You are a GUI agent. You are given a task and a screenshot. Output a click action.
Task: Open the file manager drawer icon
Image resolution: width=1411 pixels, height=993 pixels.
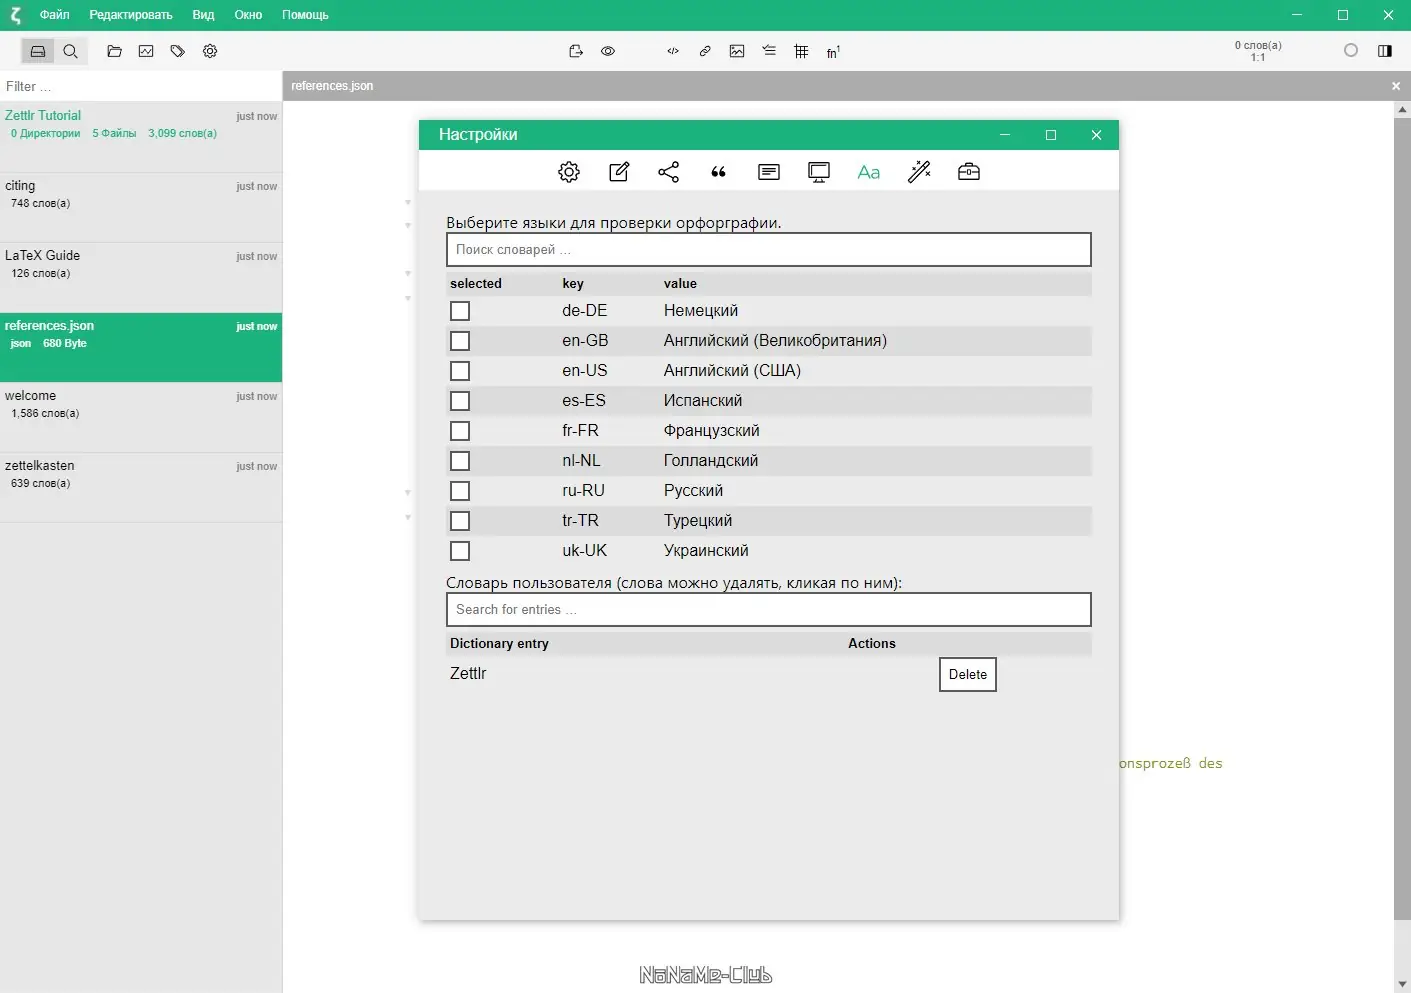click(38, 51)
